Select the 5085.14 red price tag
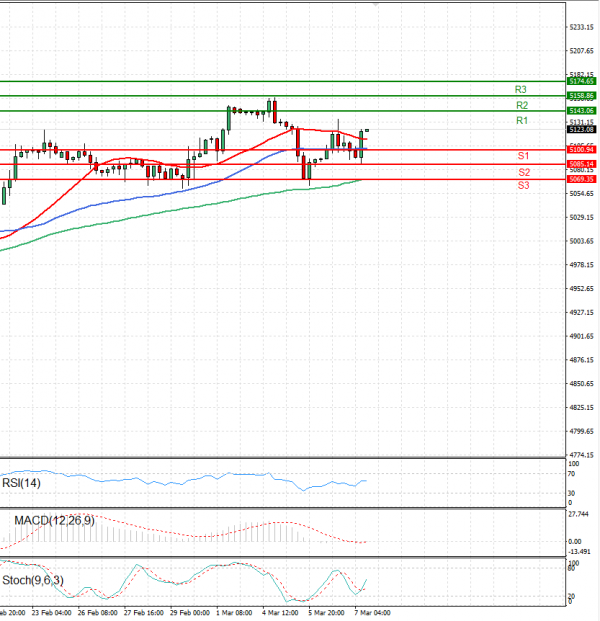600x621 pixels. [581, 164]
